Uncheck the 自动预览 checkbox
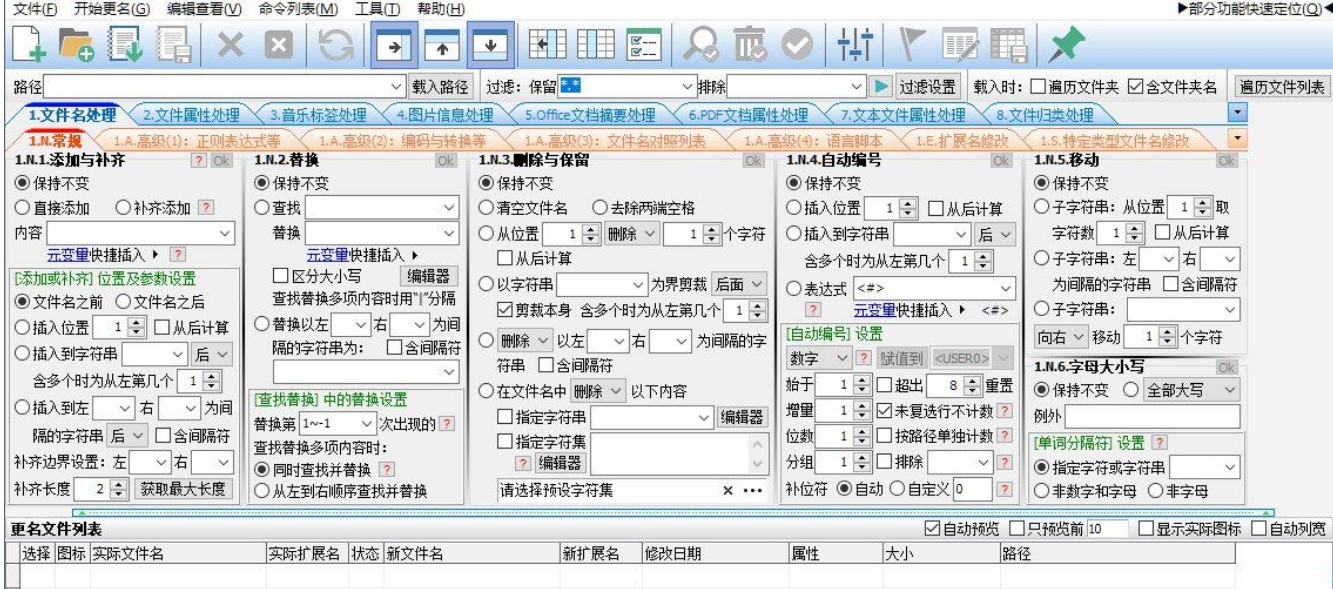This screenshot has height=589, width=1333. point(933,527)
